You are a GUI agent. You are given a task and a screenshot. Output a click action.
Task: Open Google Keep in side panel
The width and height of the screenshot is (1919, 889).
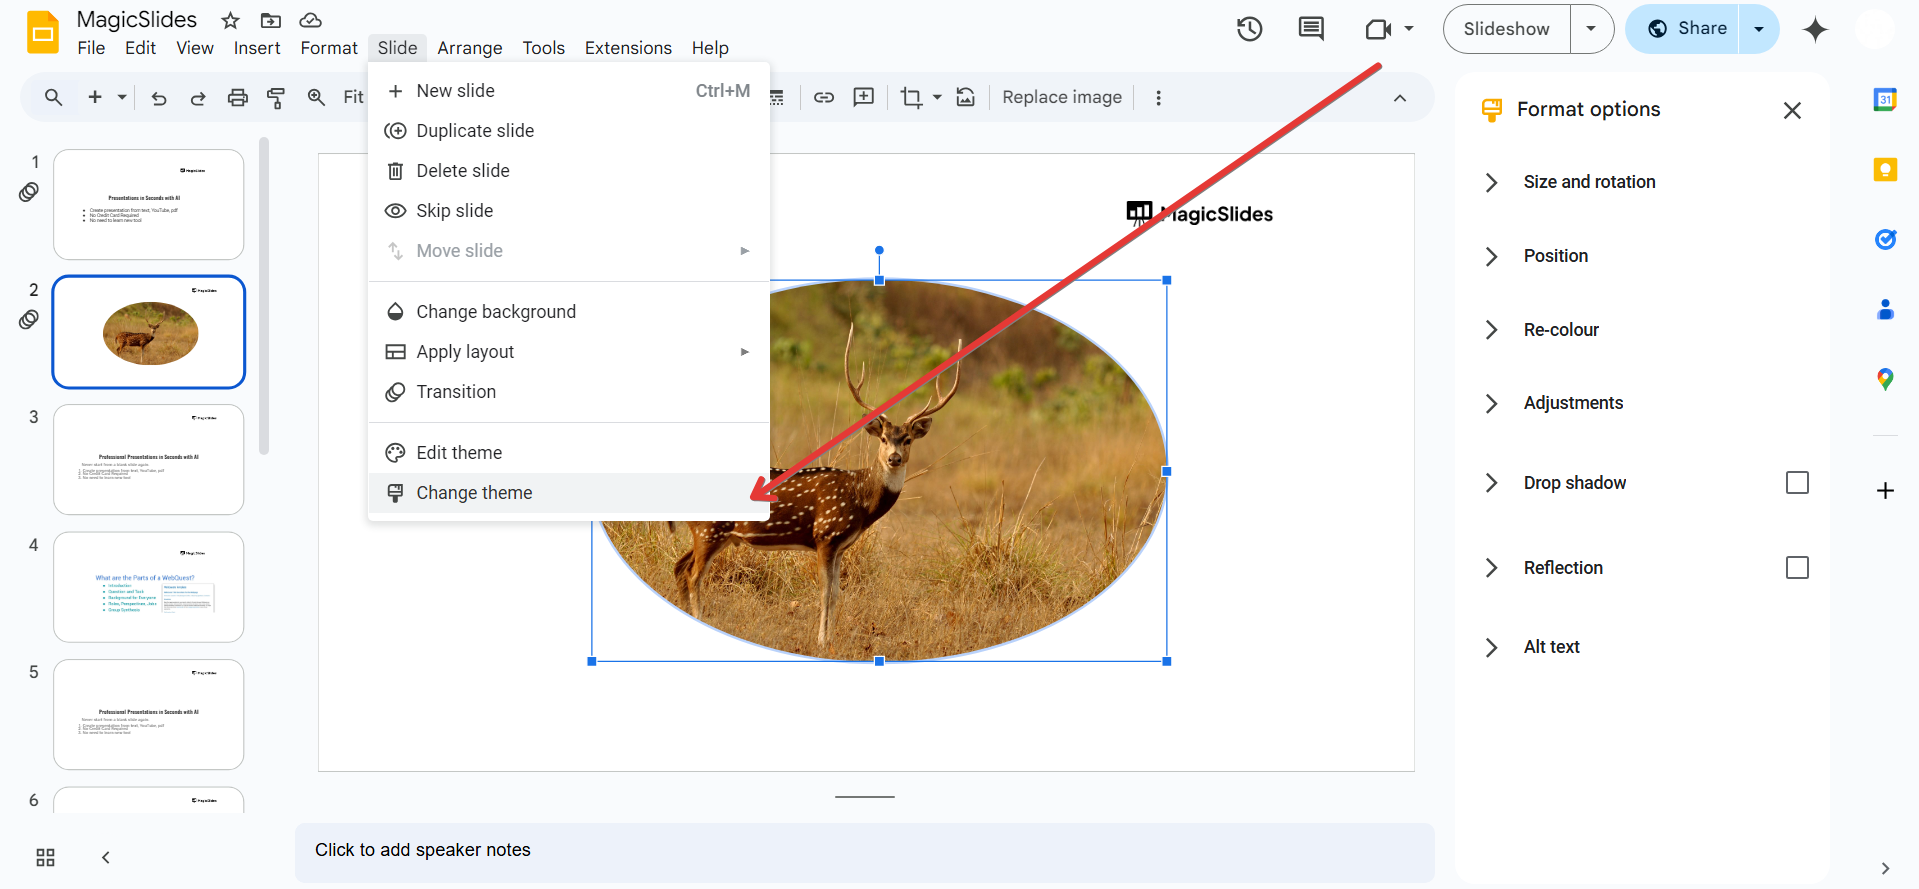click(x=1885, y=170)
